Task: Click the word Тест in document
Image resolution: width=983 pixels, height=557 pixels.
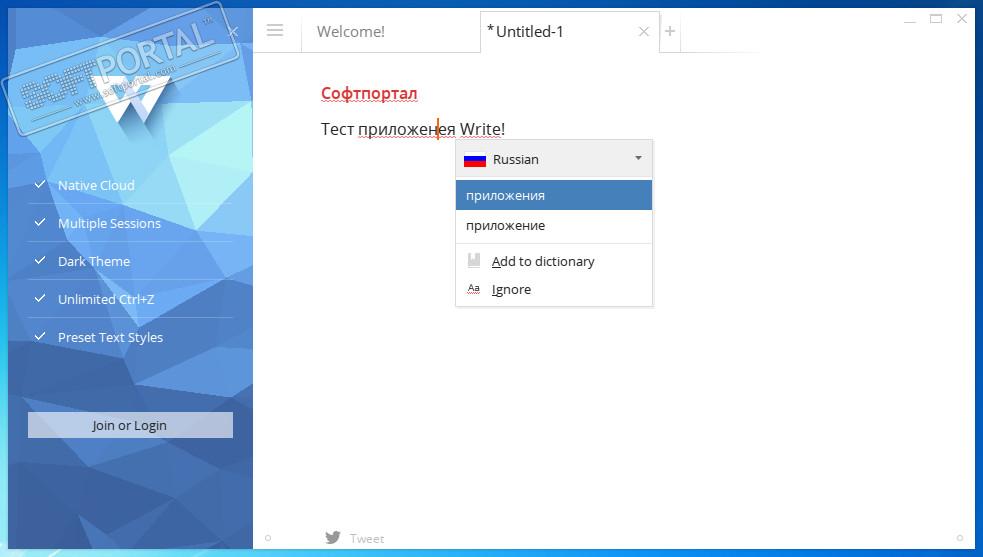Action: click(337, 129)
